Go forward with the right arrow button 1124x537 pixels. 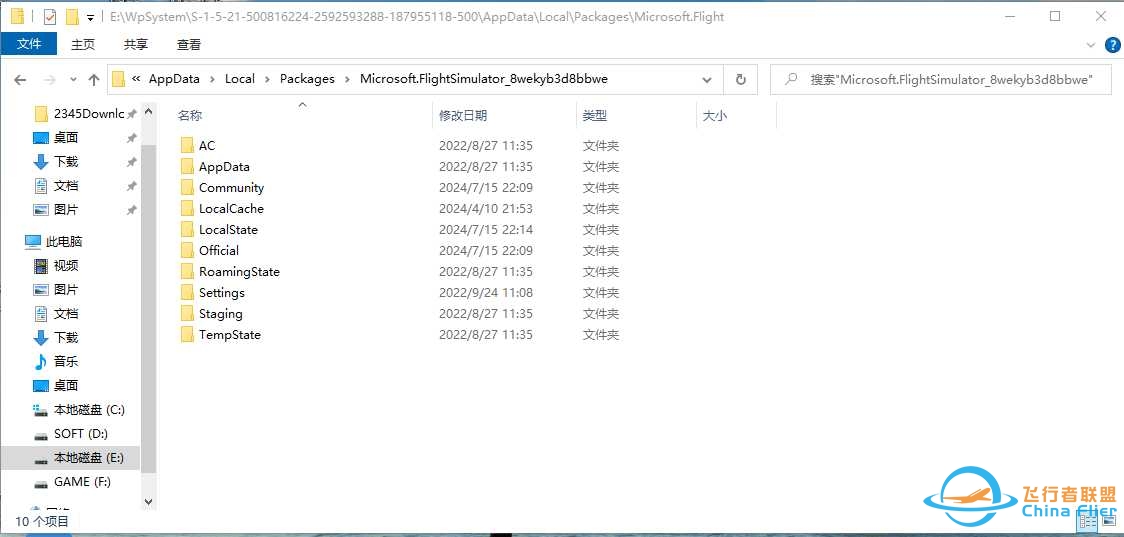49,80
